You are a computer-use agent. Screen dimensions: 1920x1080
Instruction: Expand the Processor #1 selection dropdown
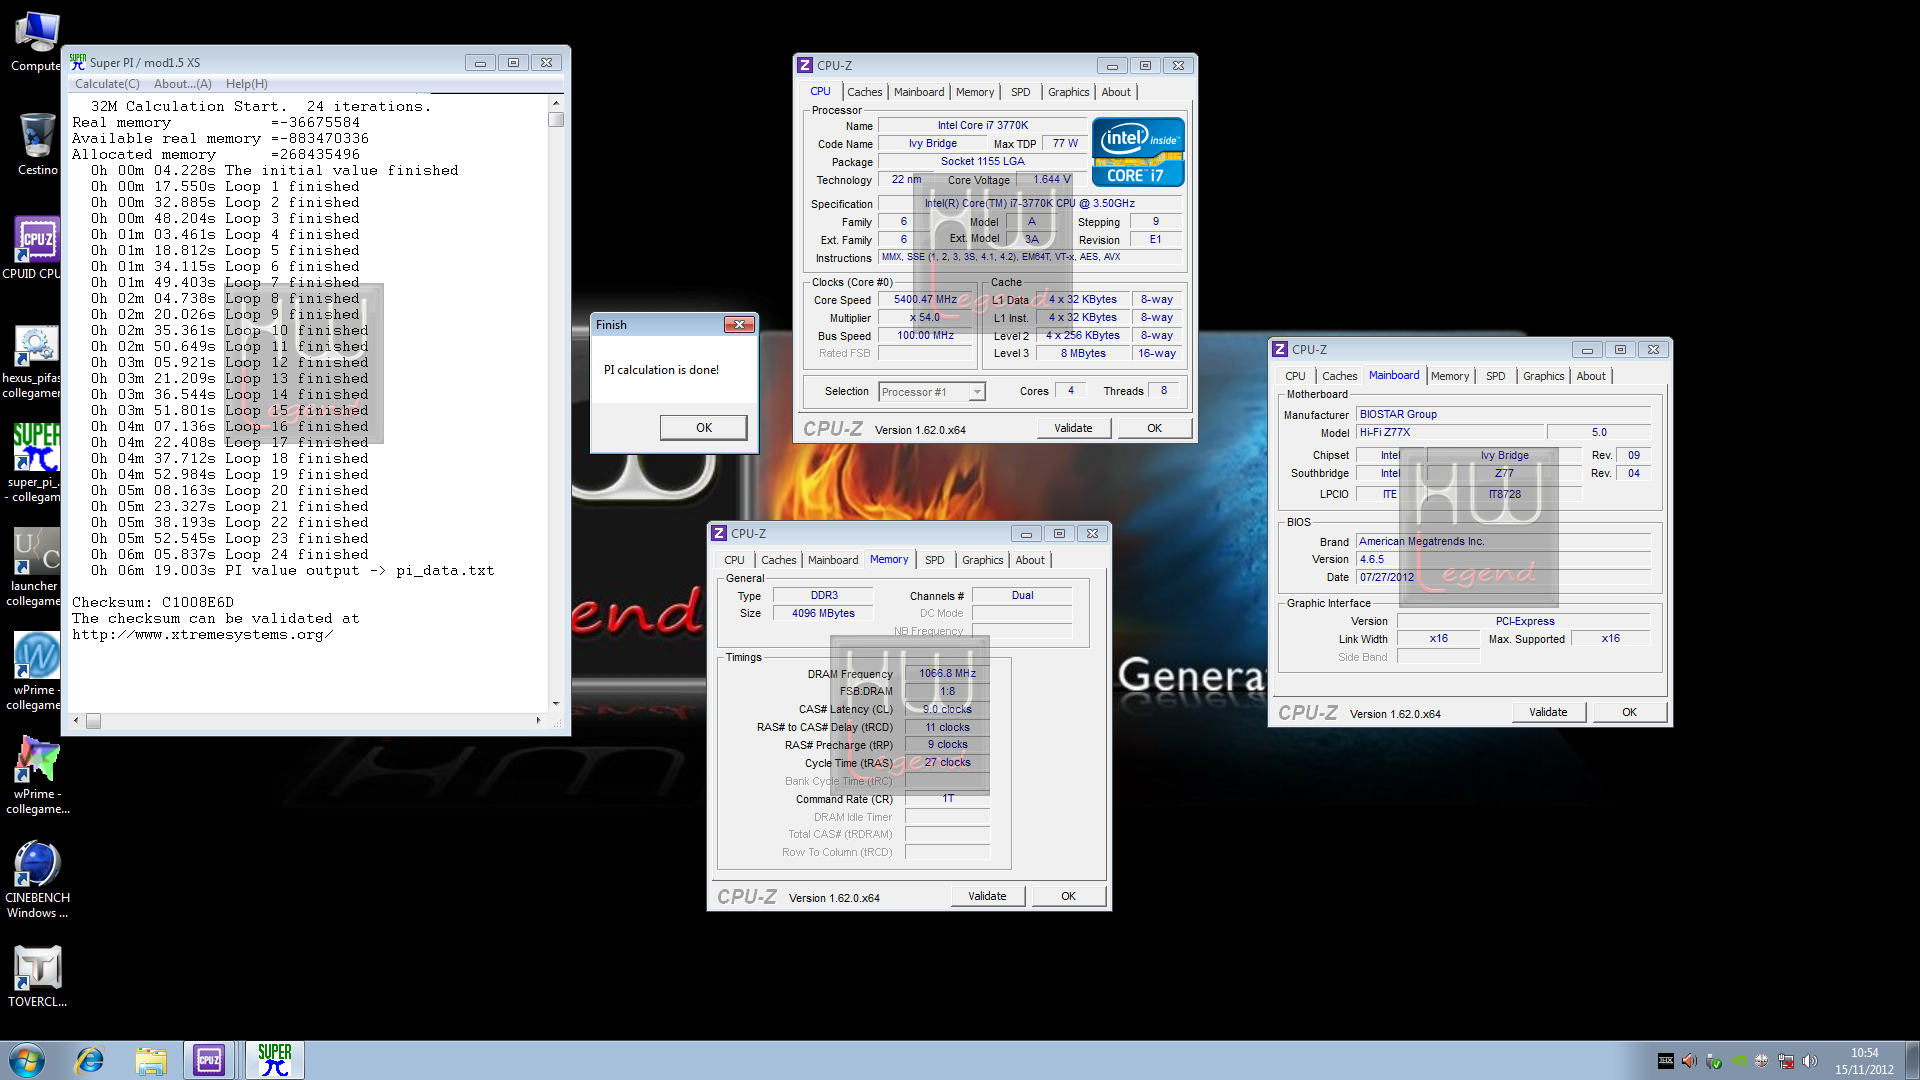point(977,392)
